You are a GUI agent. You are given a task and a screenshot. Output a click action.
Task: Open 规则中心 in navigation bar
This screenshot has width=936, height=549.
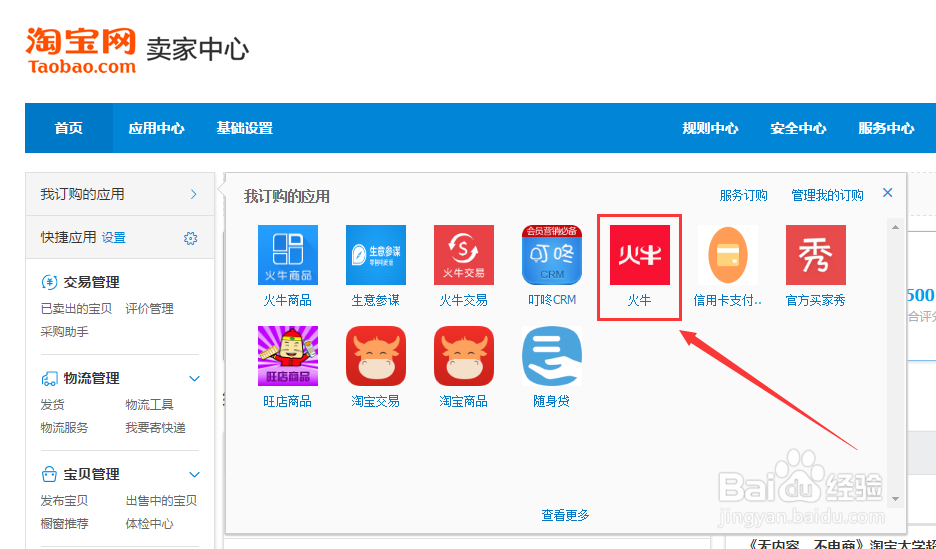[x=710, y=128]
